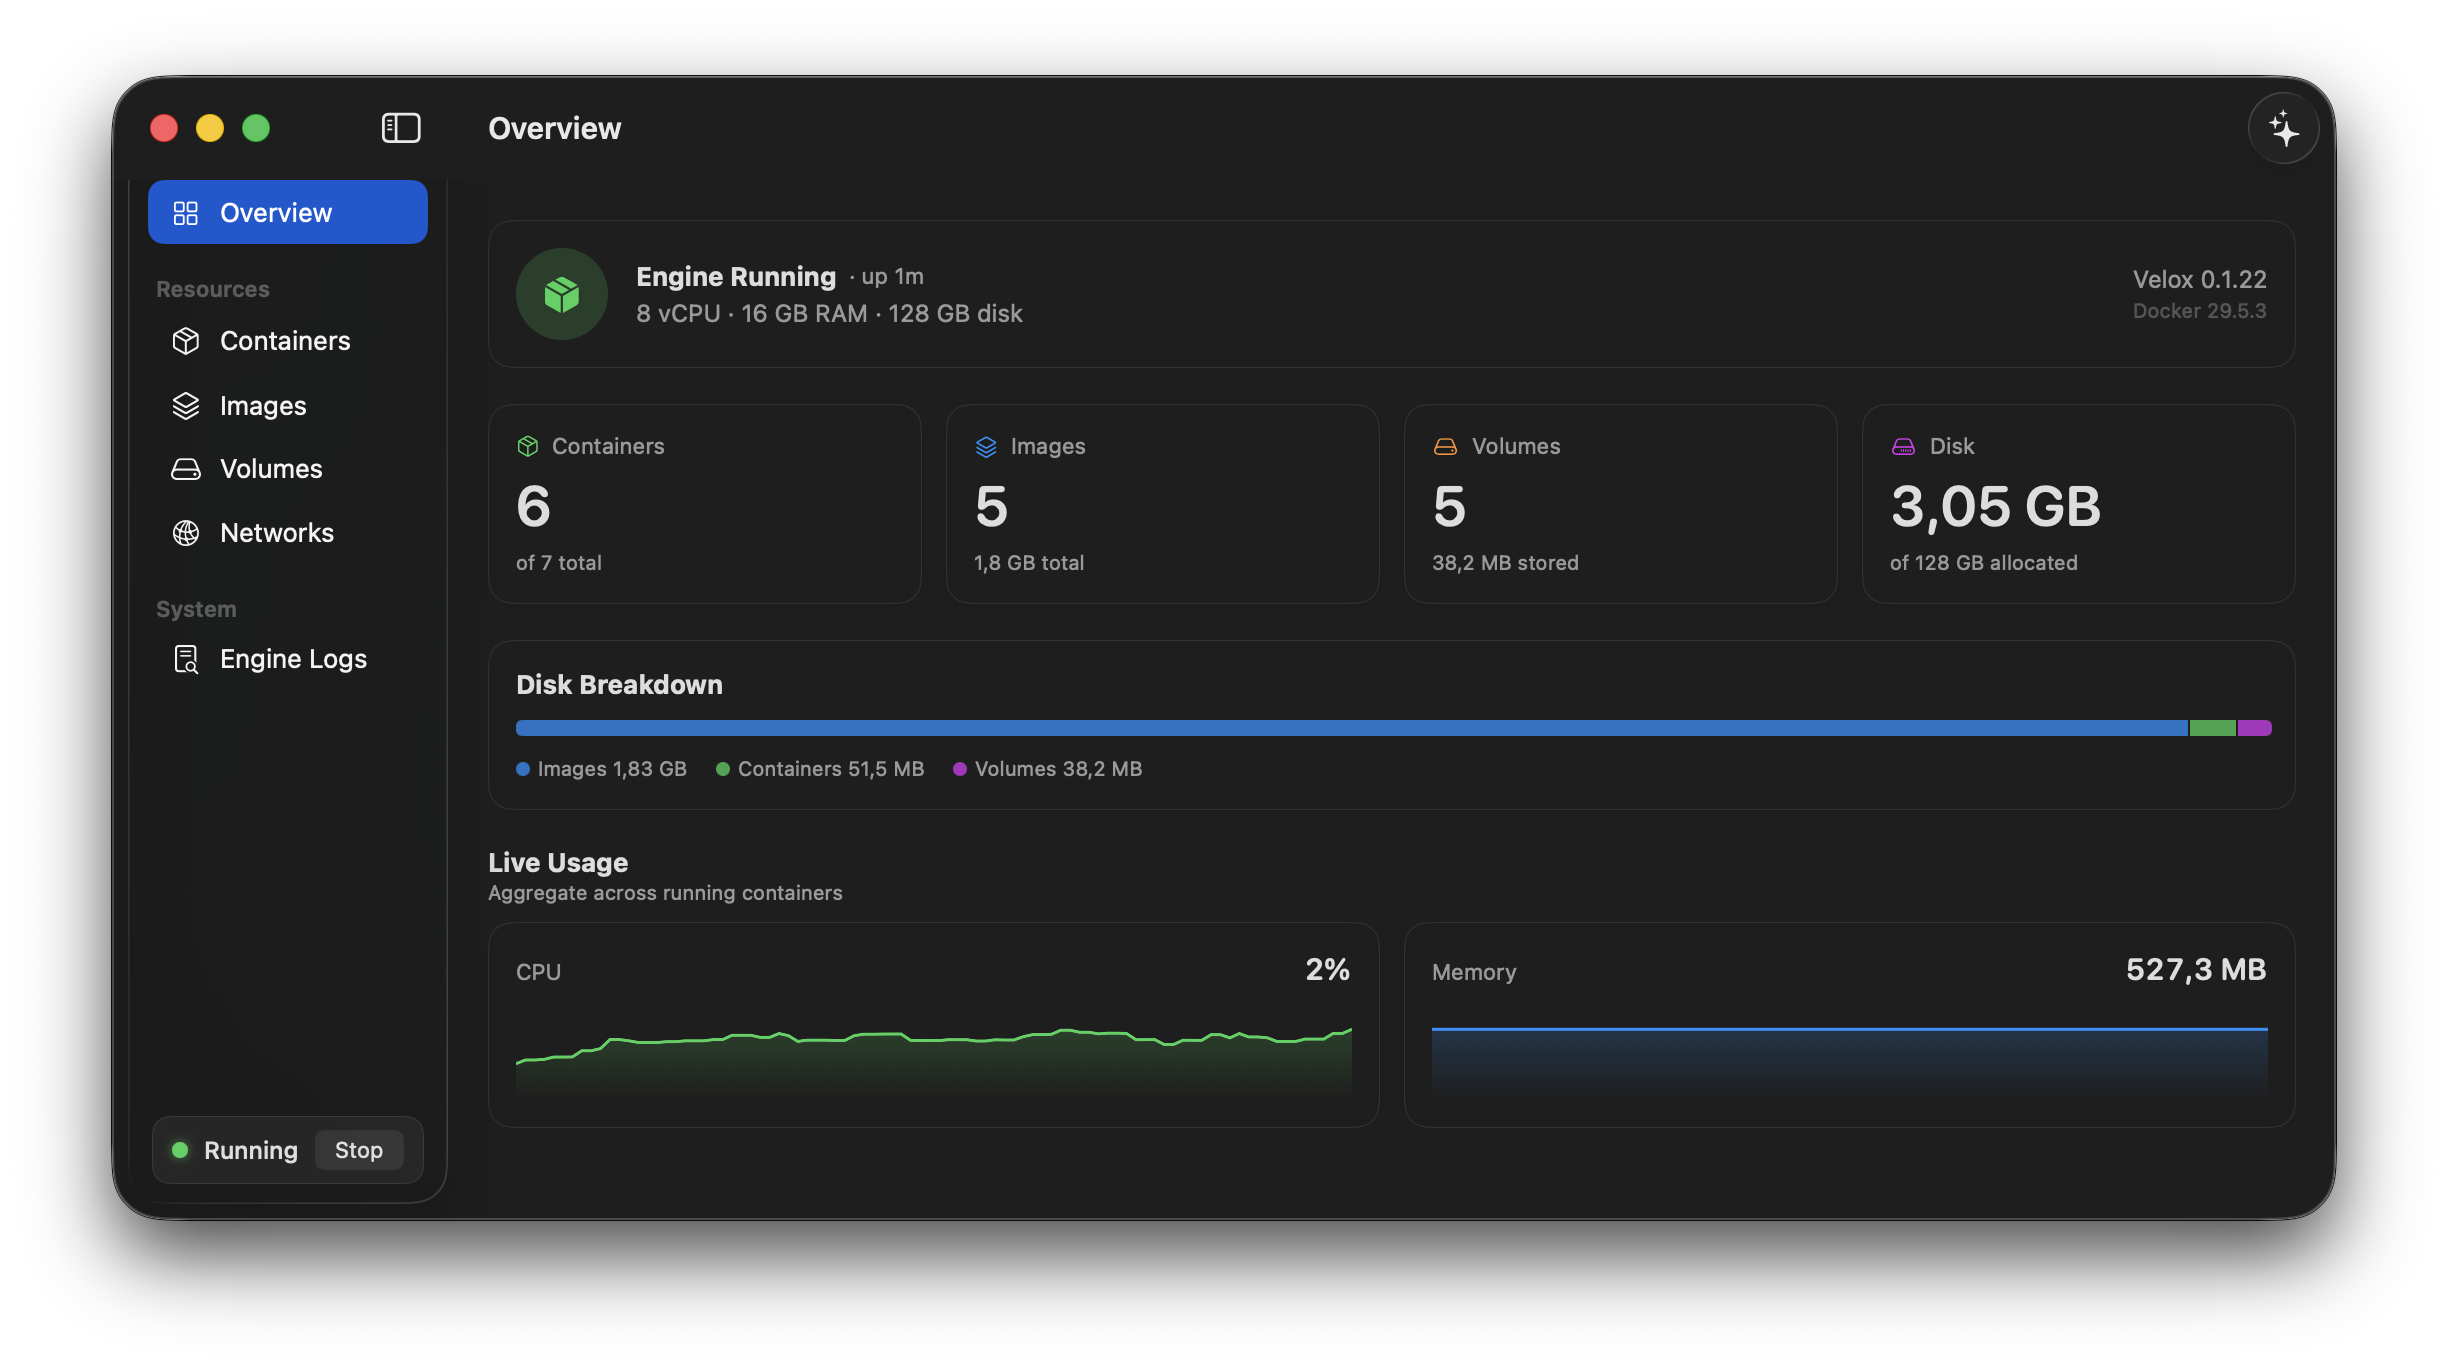Click '8 vCPU · 16 GB RAM · 128 GB disk' text
Image resolution: width=2448 pixels, height=1368 pixels.
829,314
